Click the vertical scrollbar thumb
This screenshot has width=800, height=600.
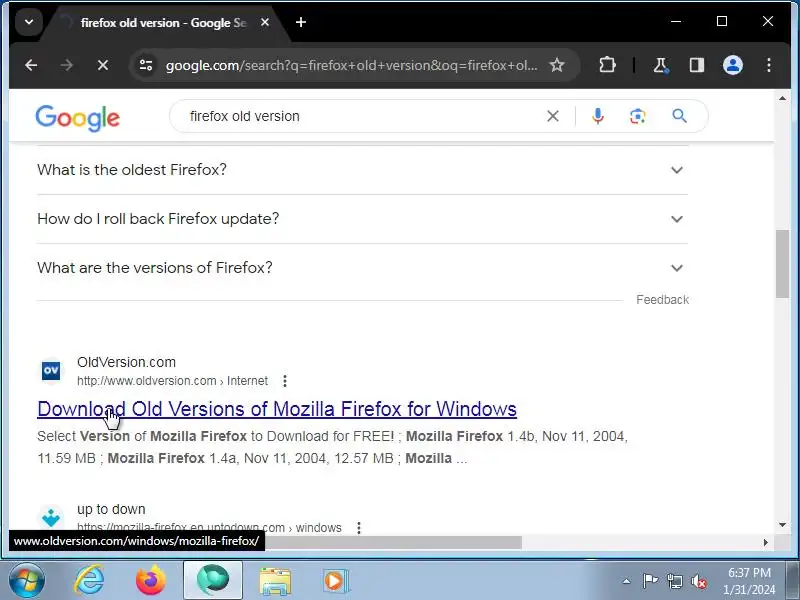782,264
